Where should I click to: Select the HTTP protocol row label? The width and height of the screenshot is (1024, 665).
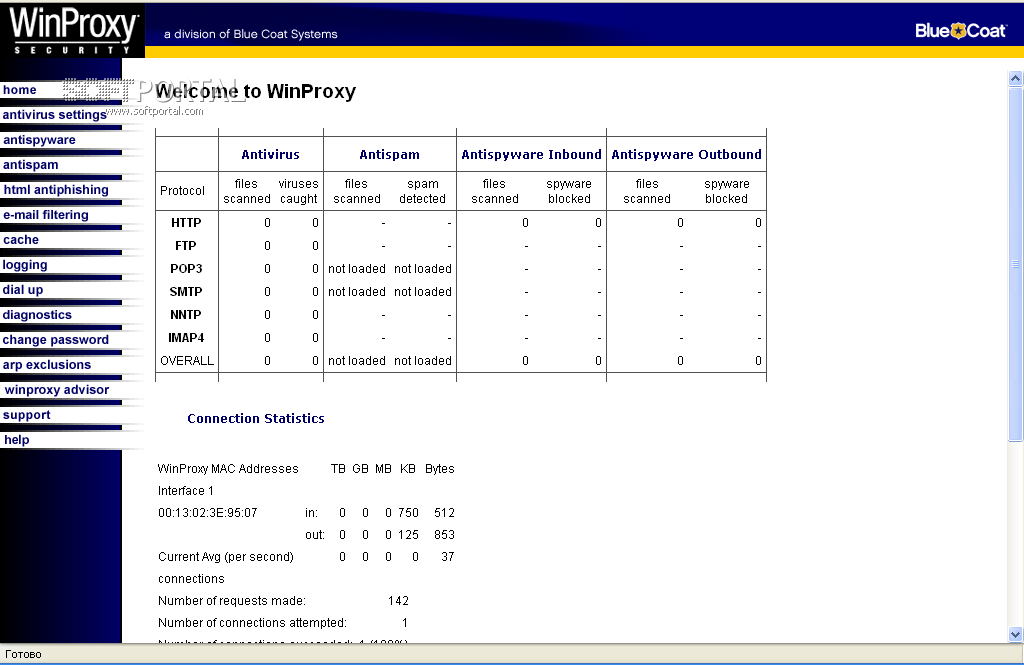coord(186,223)
